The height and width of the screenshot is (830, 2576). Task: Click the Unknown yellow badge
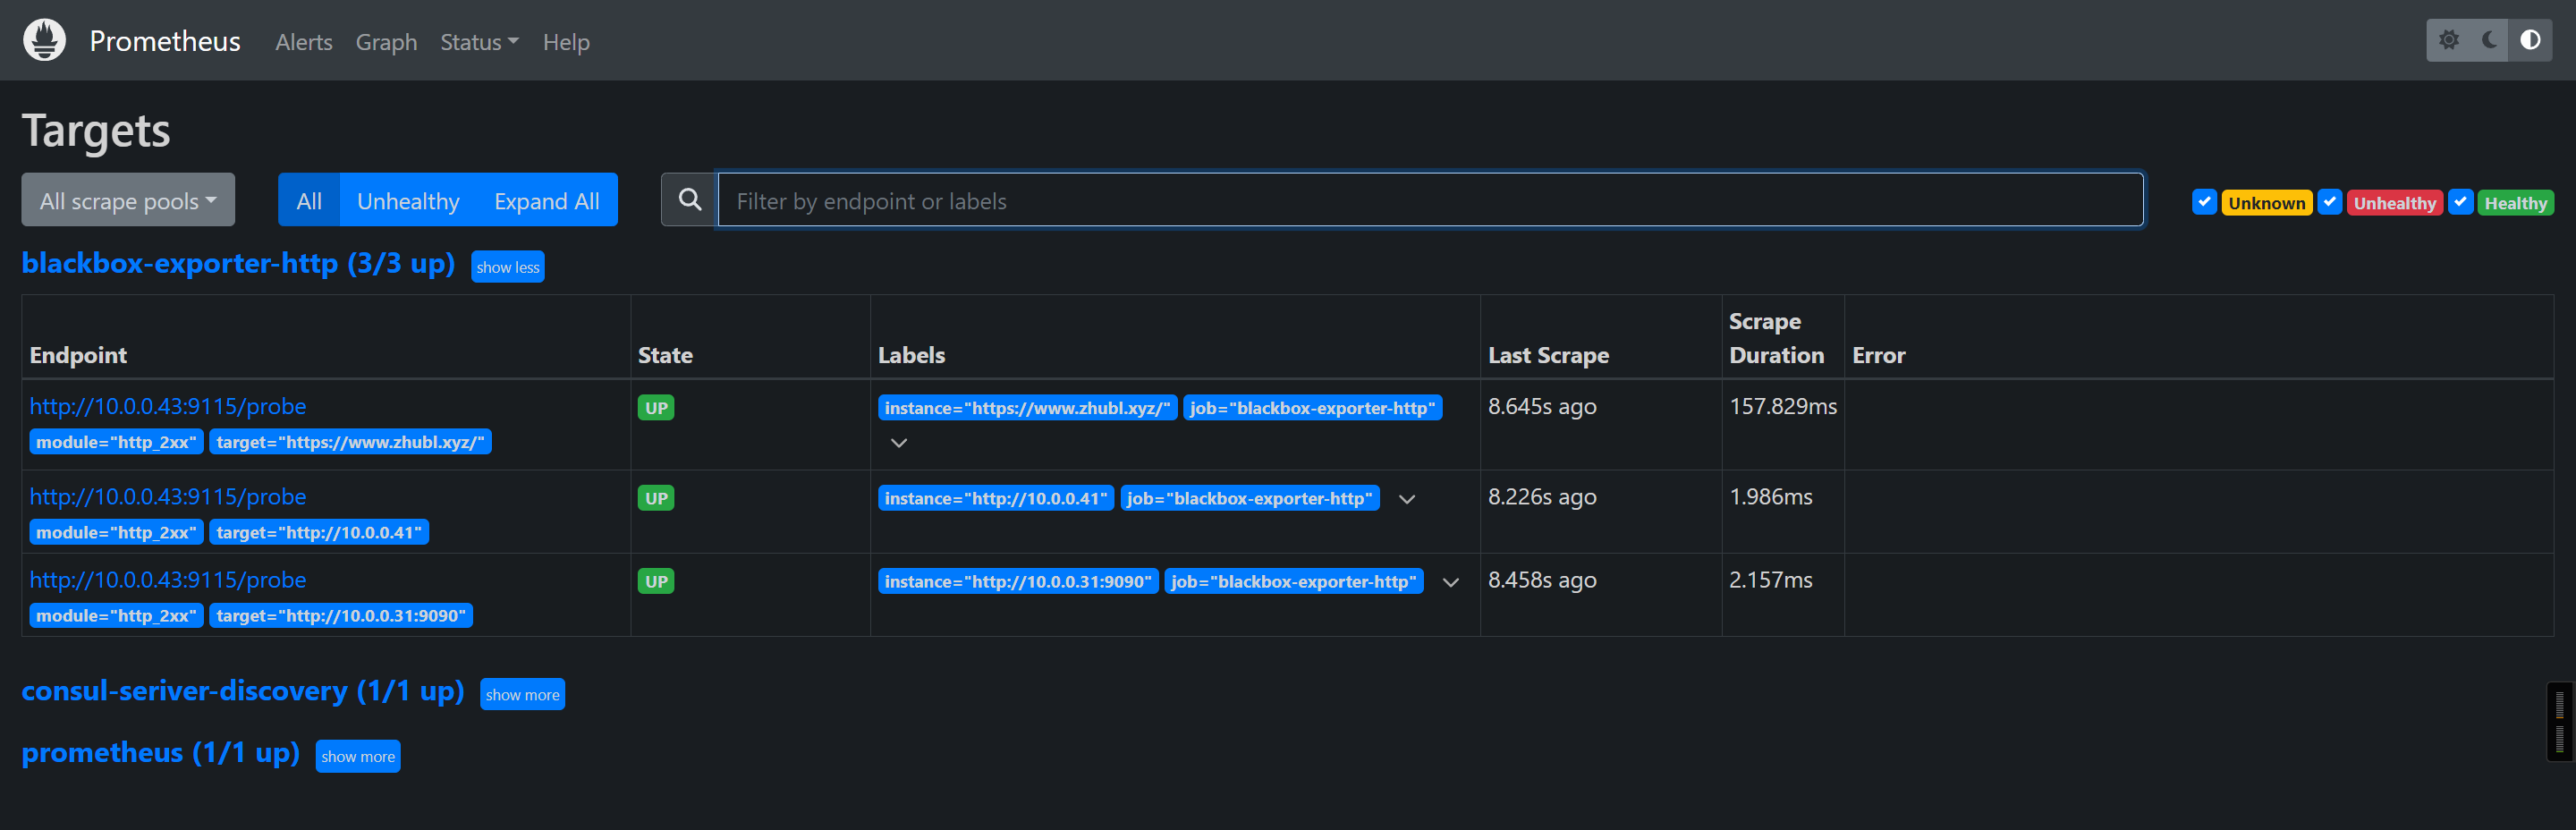[2267, 203]
